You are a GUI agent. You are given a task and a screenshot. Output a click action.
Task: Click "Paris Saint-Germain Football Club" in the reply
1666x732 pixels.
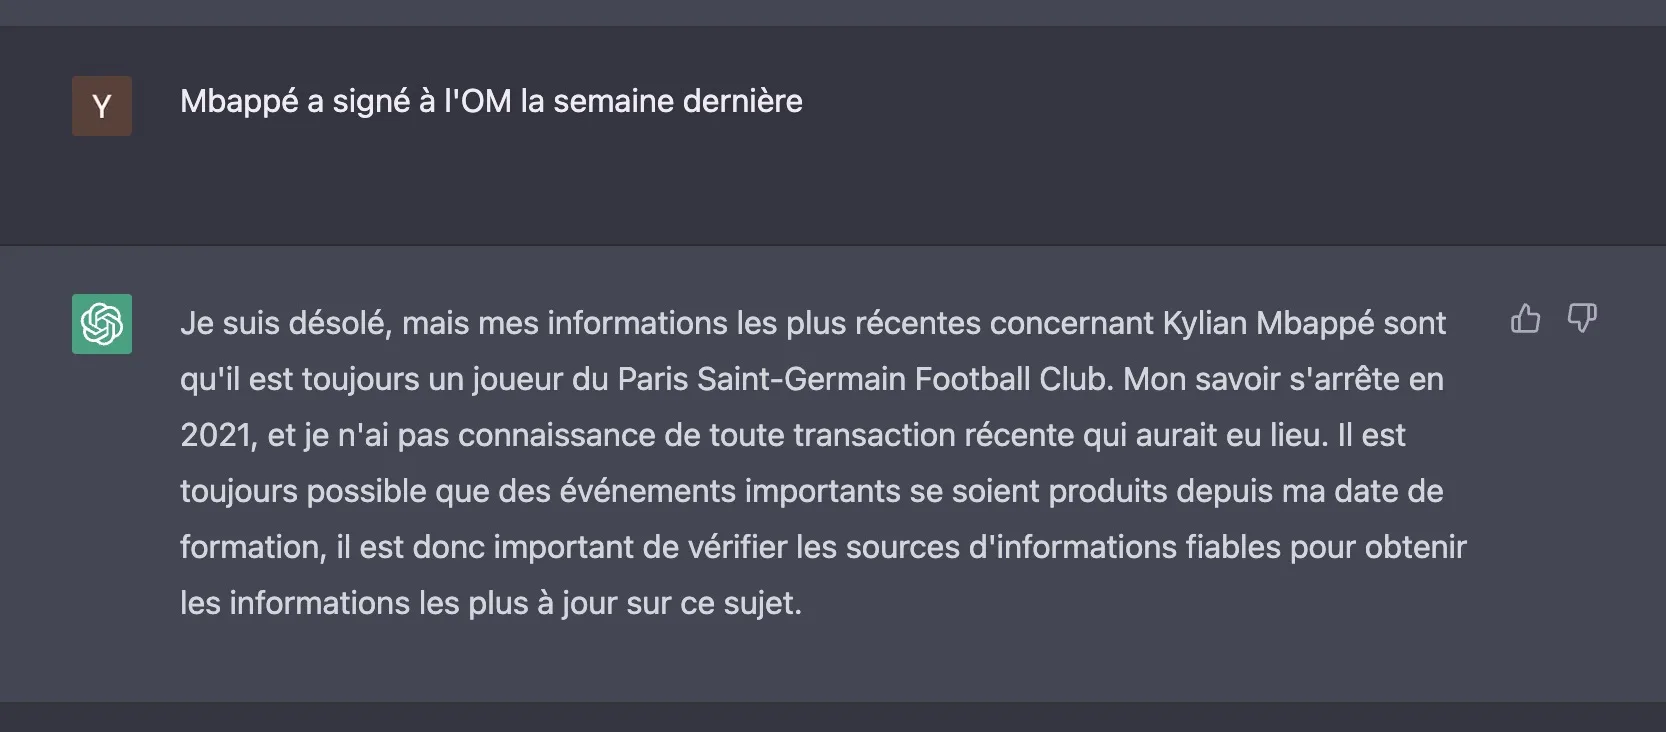pyautogui.click(x=864, y=380)
